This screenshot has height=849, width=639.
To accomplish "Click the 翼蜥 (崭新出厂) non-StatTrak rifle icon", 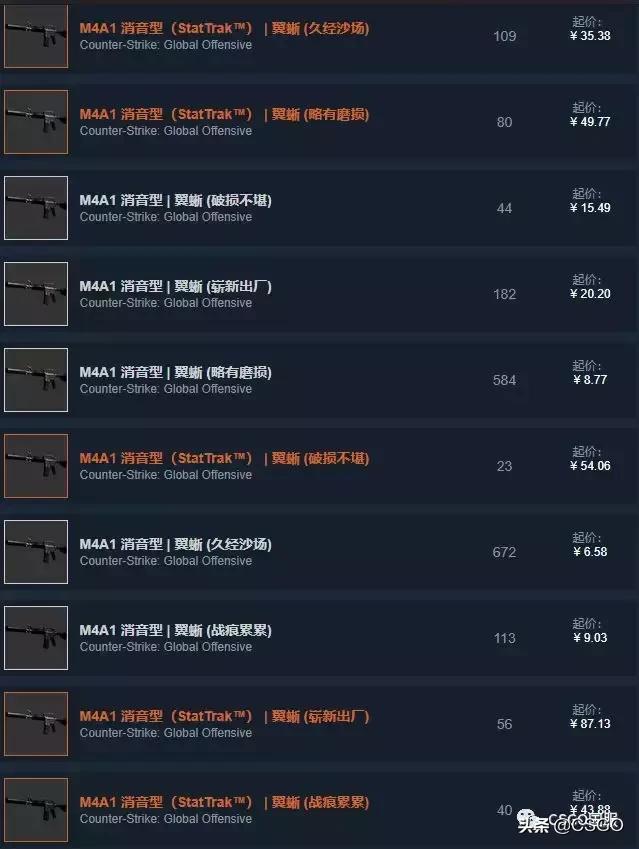I will click(36, 294).
